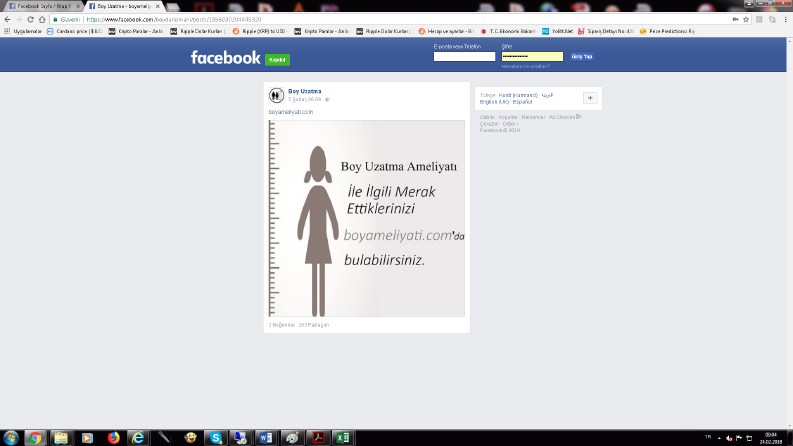Open Word from the taskbar
This screenshot has width=793, height=446.
266,438
